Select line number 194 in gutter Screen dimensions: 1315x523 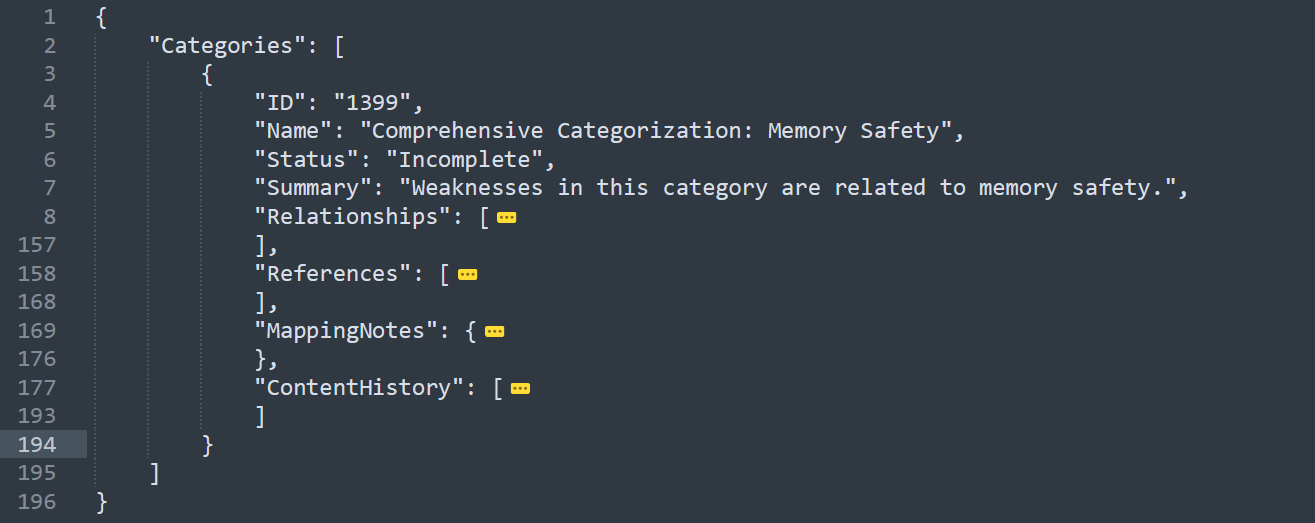pyautogui.click(x=37, y=445)
